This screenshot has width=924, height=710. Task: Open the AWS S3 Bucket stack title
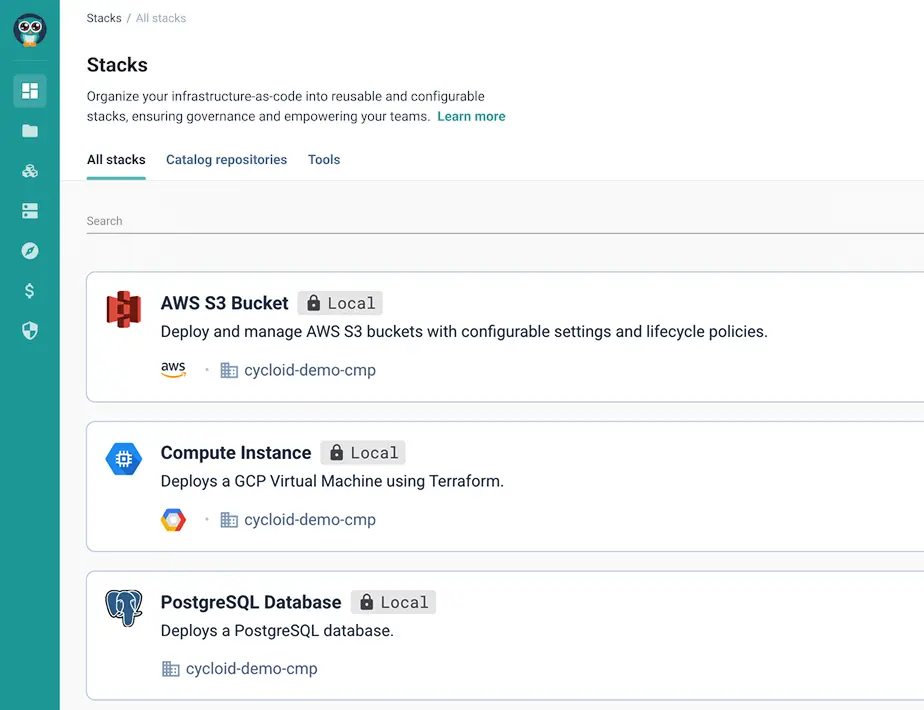pos(224,303)
